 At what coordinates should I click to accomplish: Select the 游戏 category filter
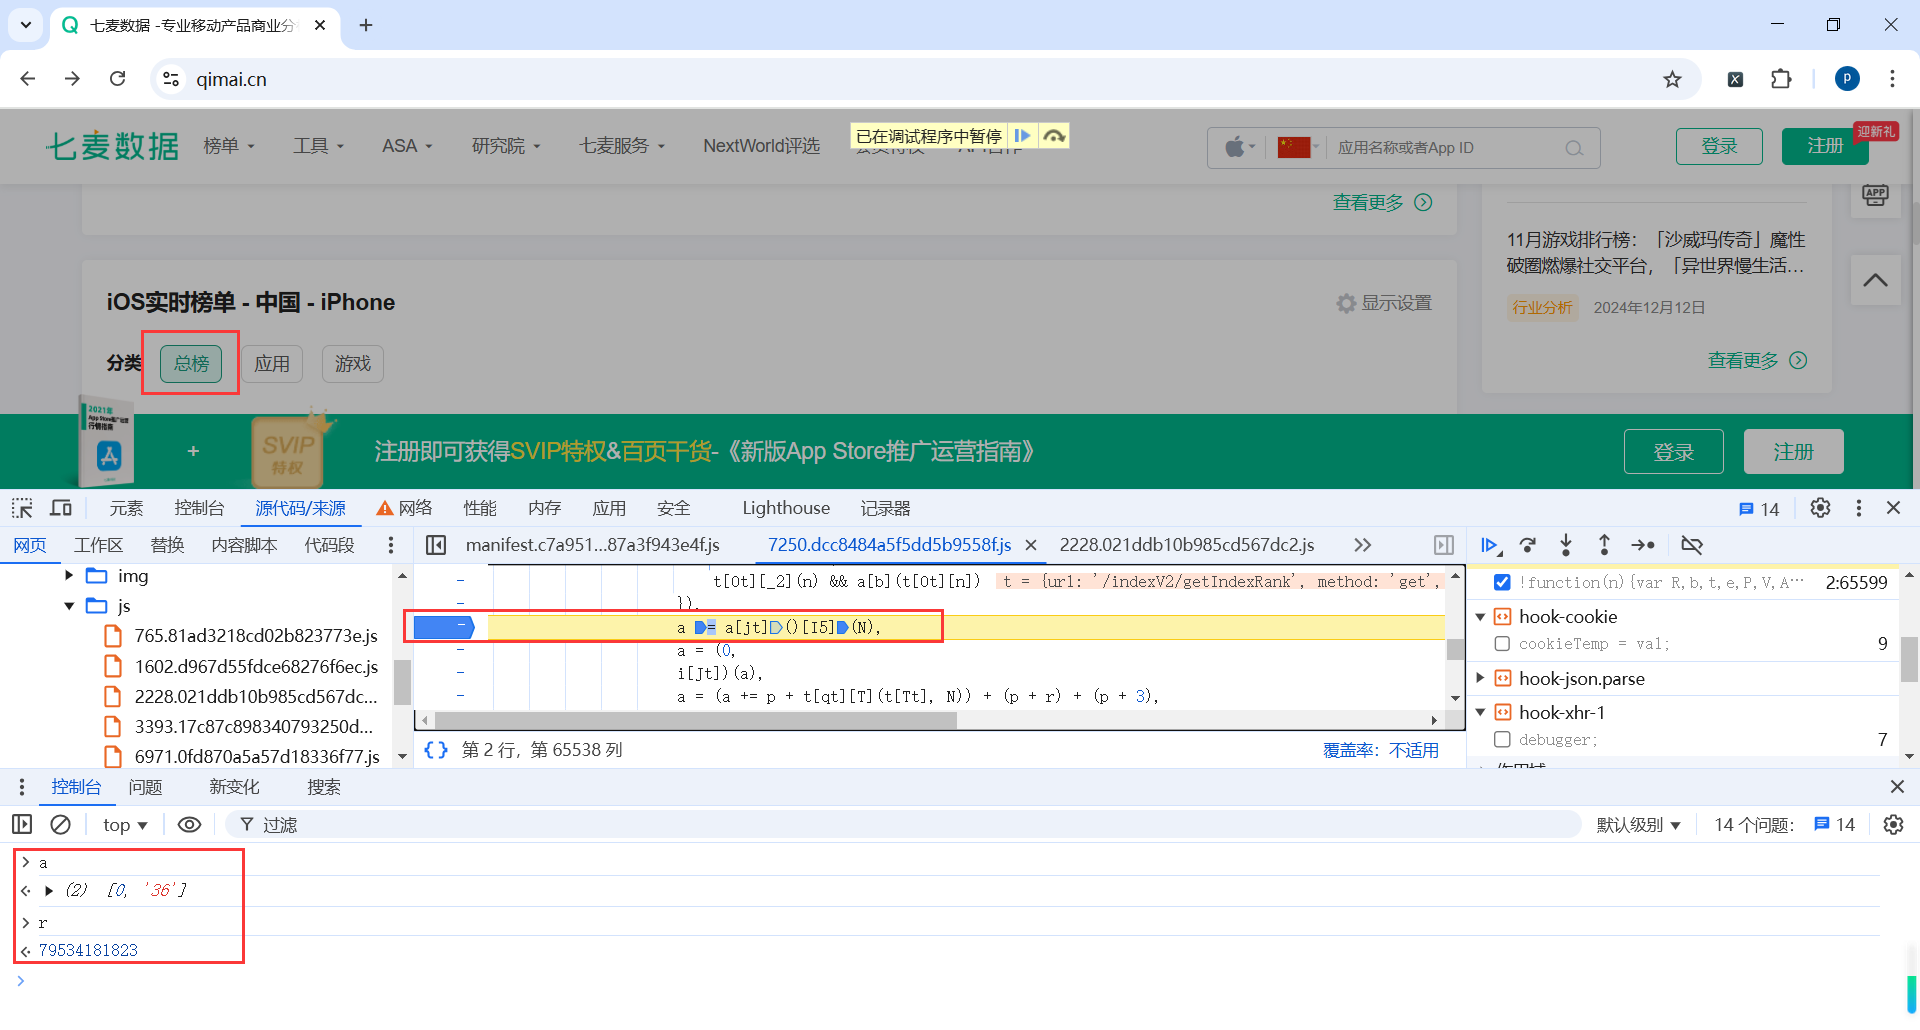[x=353, y=363]
